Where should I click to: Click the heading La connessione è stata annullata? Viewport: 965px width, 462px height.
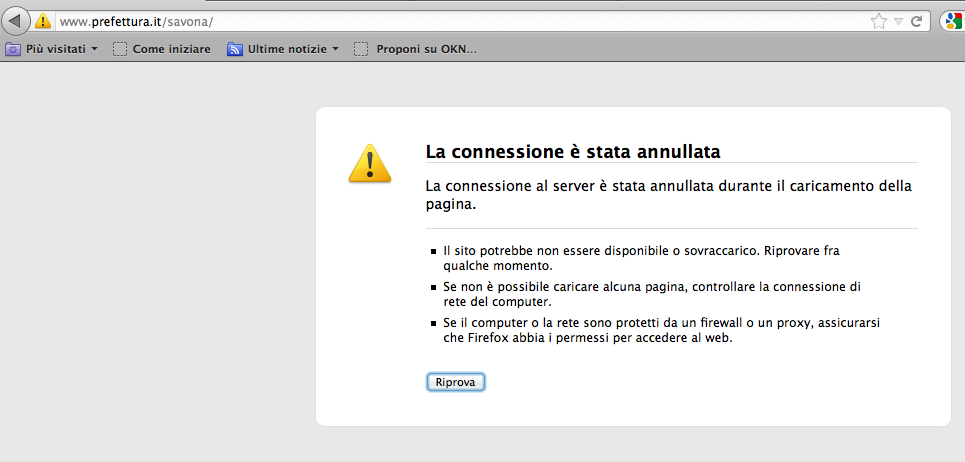click(x=573, y=151)
